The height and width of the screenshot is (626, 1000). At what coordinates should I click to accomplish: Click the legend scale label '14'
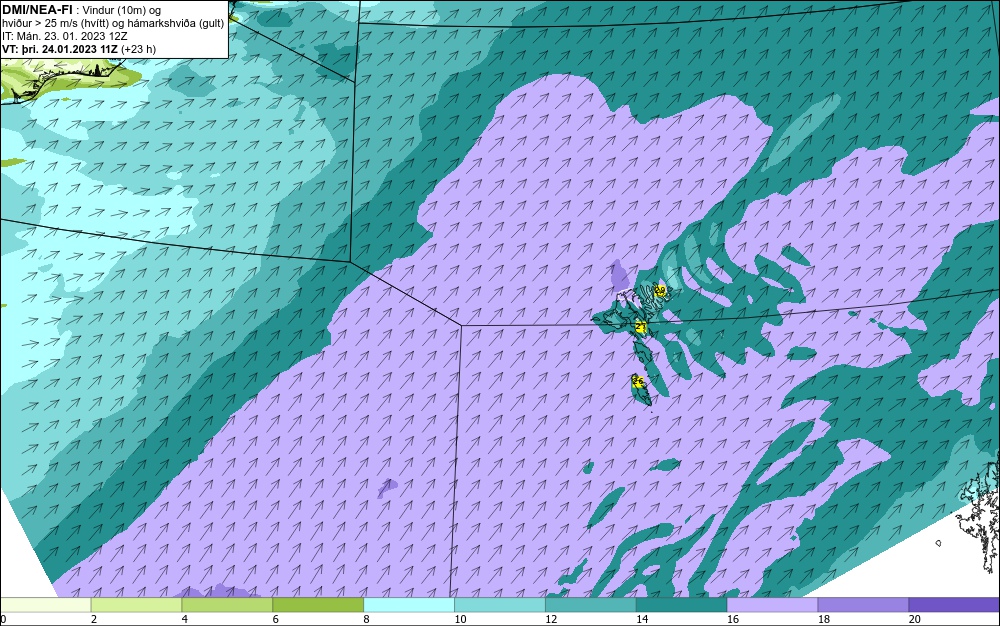pos(642,619)
